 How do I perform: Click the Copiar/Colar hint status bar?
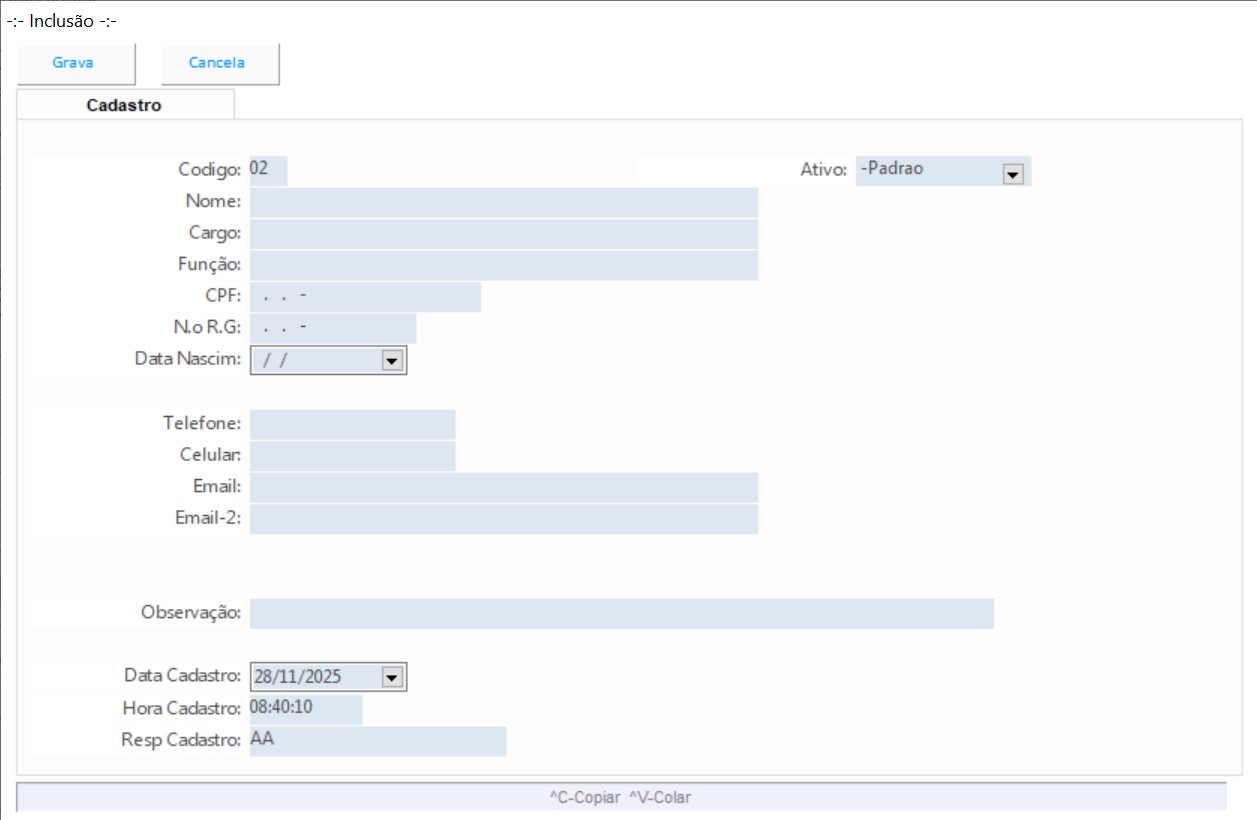point(620,797)
